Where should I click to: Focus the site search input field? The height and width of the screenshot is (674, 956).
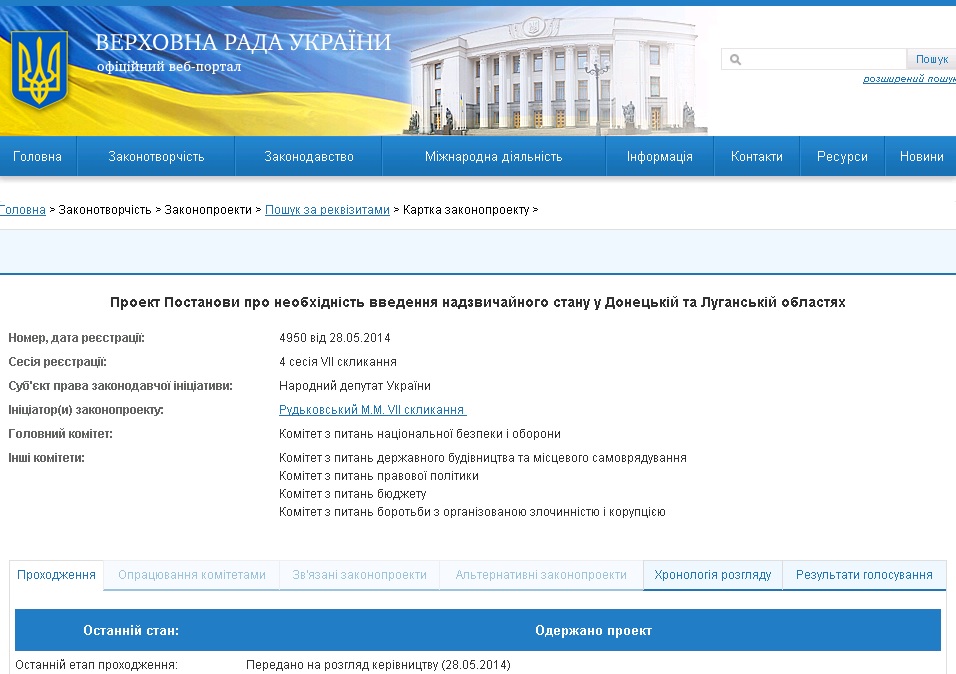pyautogui.click(x=814, y=59)
